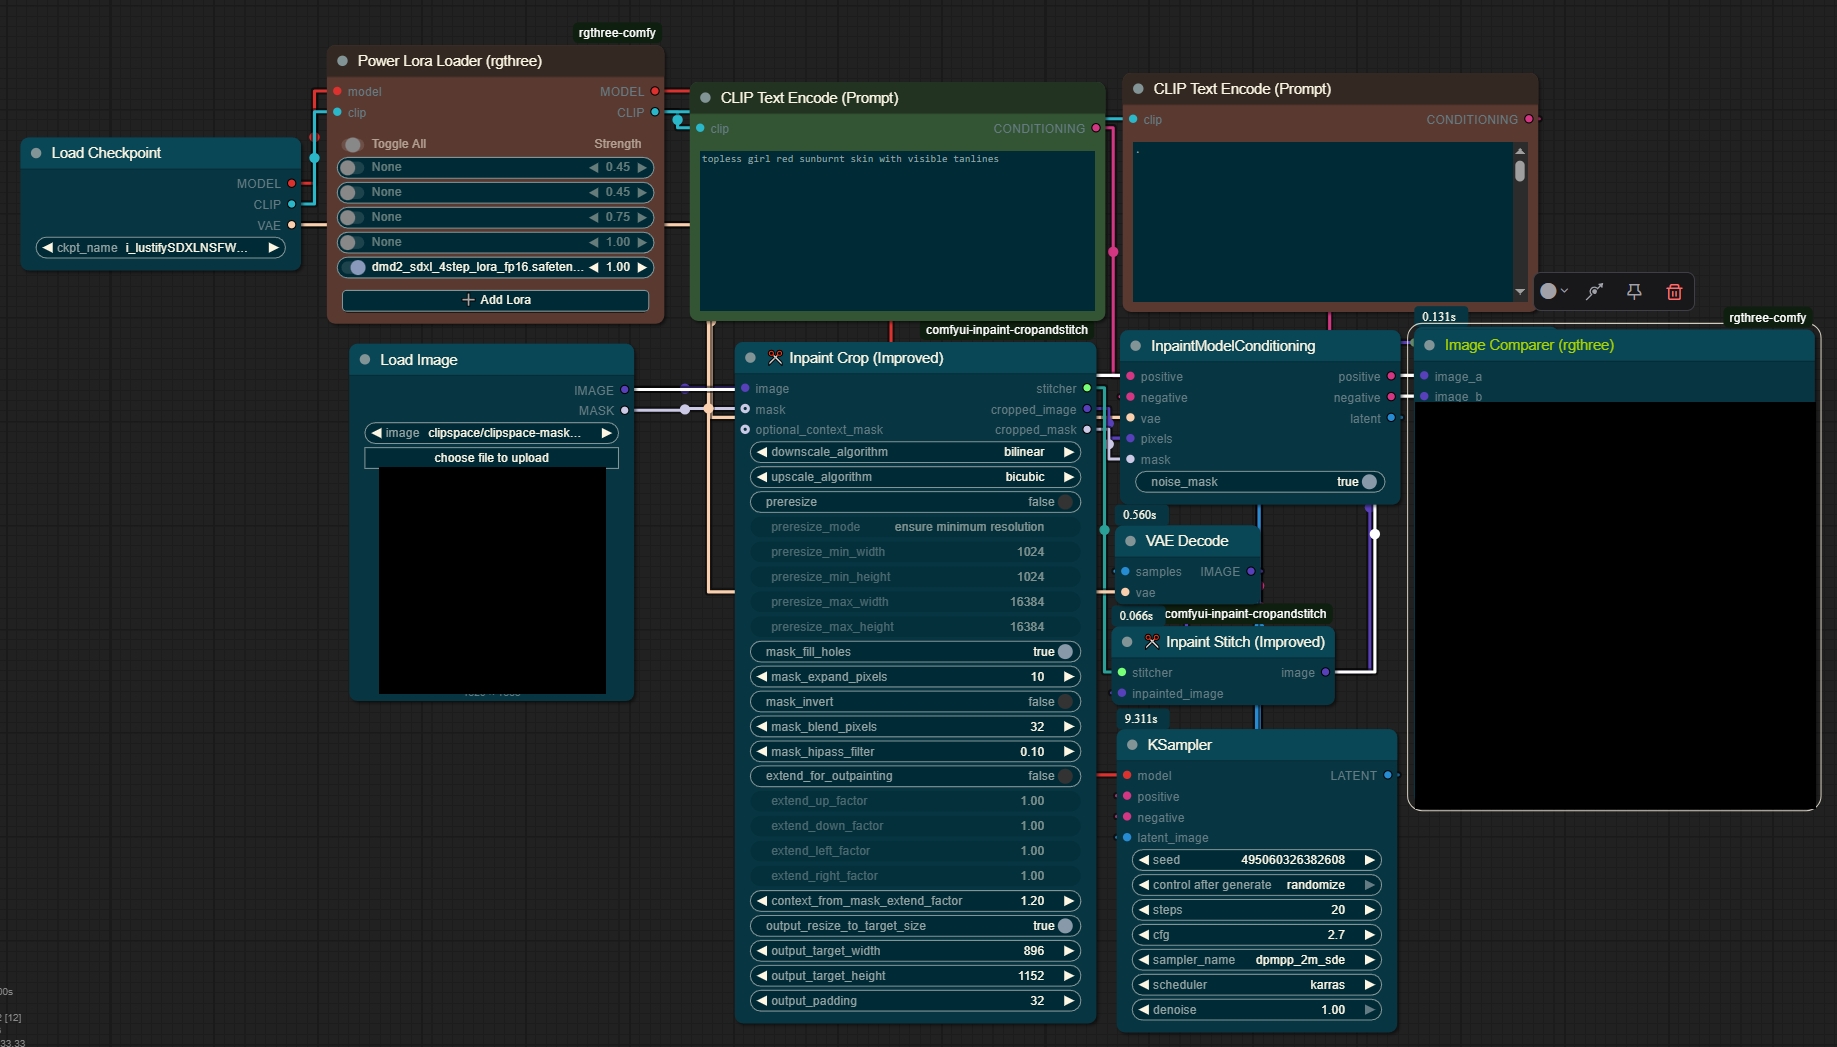Increase mask_expand_pixels with right arrow
This screenshot has height=1047, width=1837.
[1068, 677]
